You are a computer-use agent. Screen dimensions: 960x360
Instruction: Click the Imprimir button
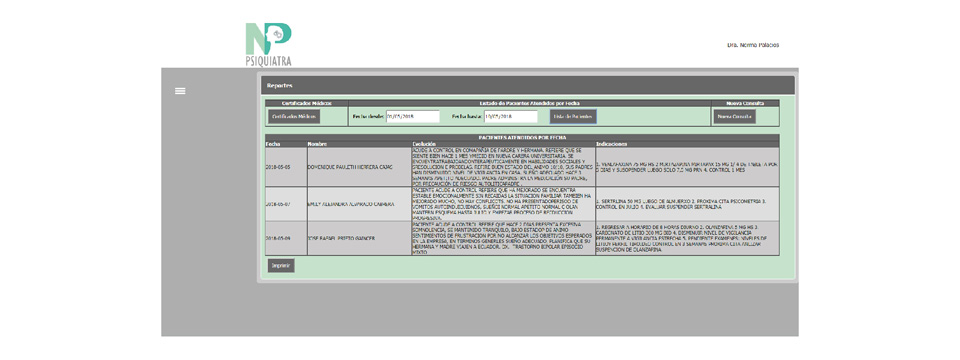point(281,265)
